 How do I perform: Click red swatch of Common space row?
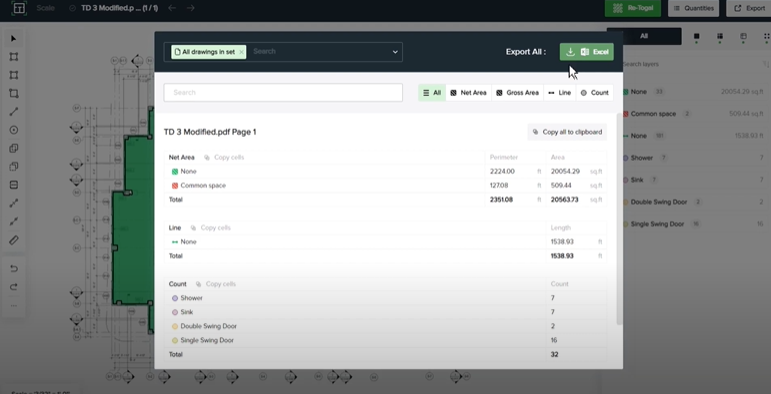click(x=175, y=186)
